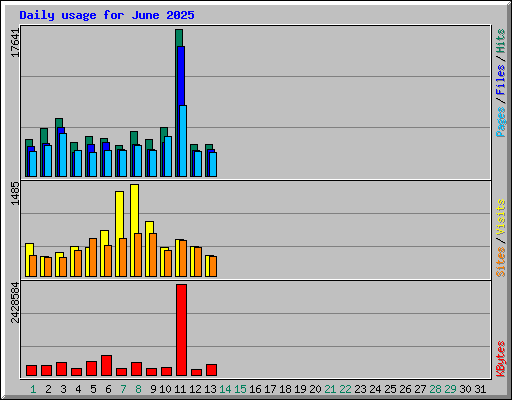Click day 19 on the x-axis
The height and width of the screenshot is (400, 512).
click(300, 389)
